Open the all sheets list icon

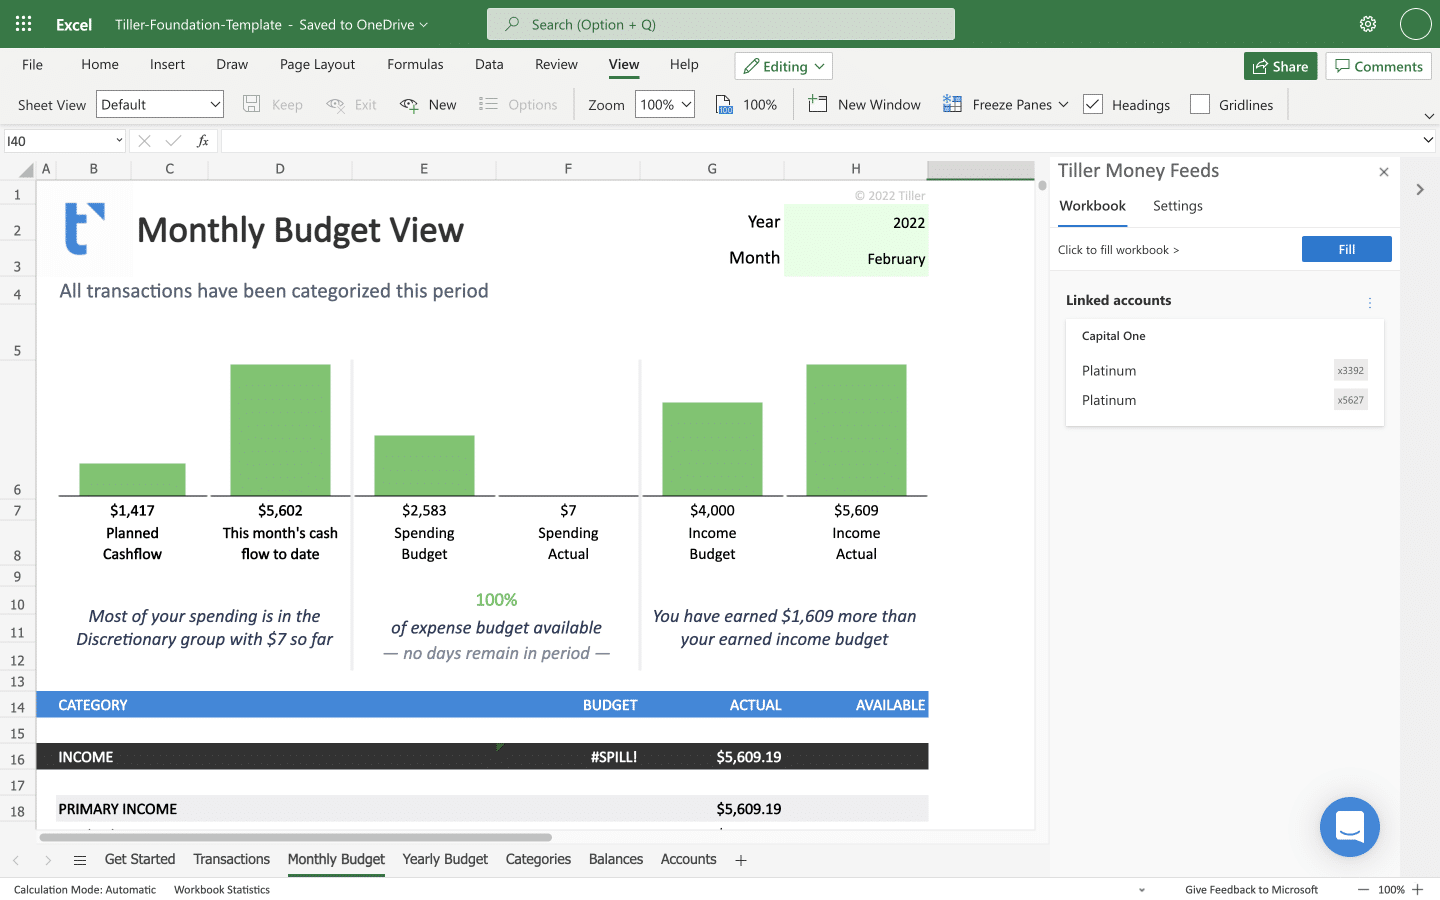(80, 860)
